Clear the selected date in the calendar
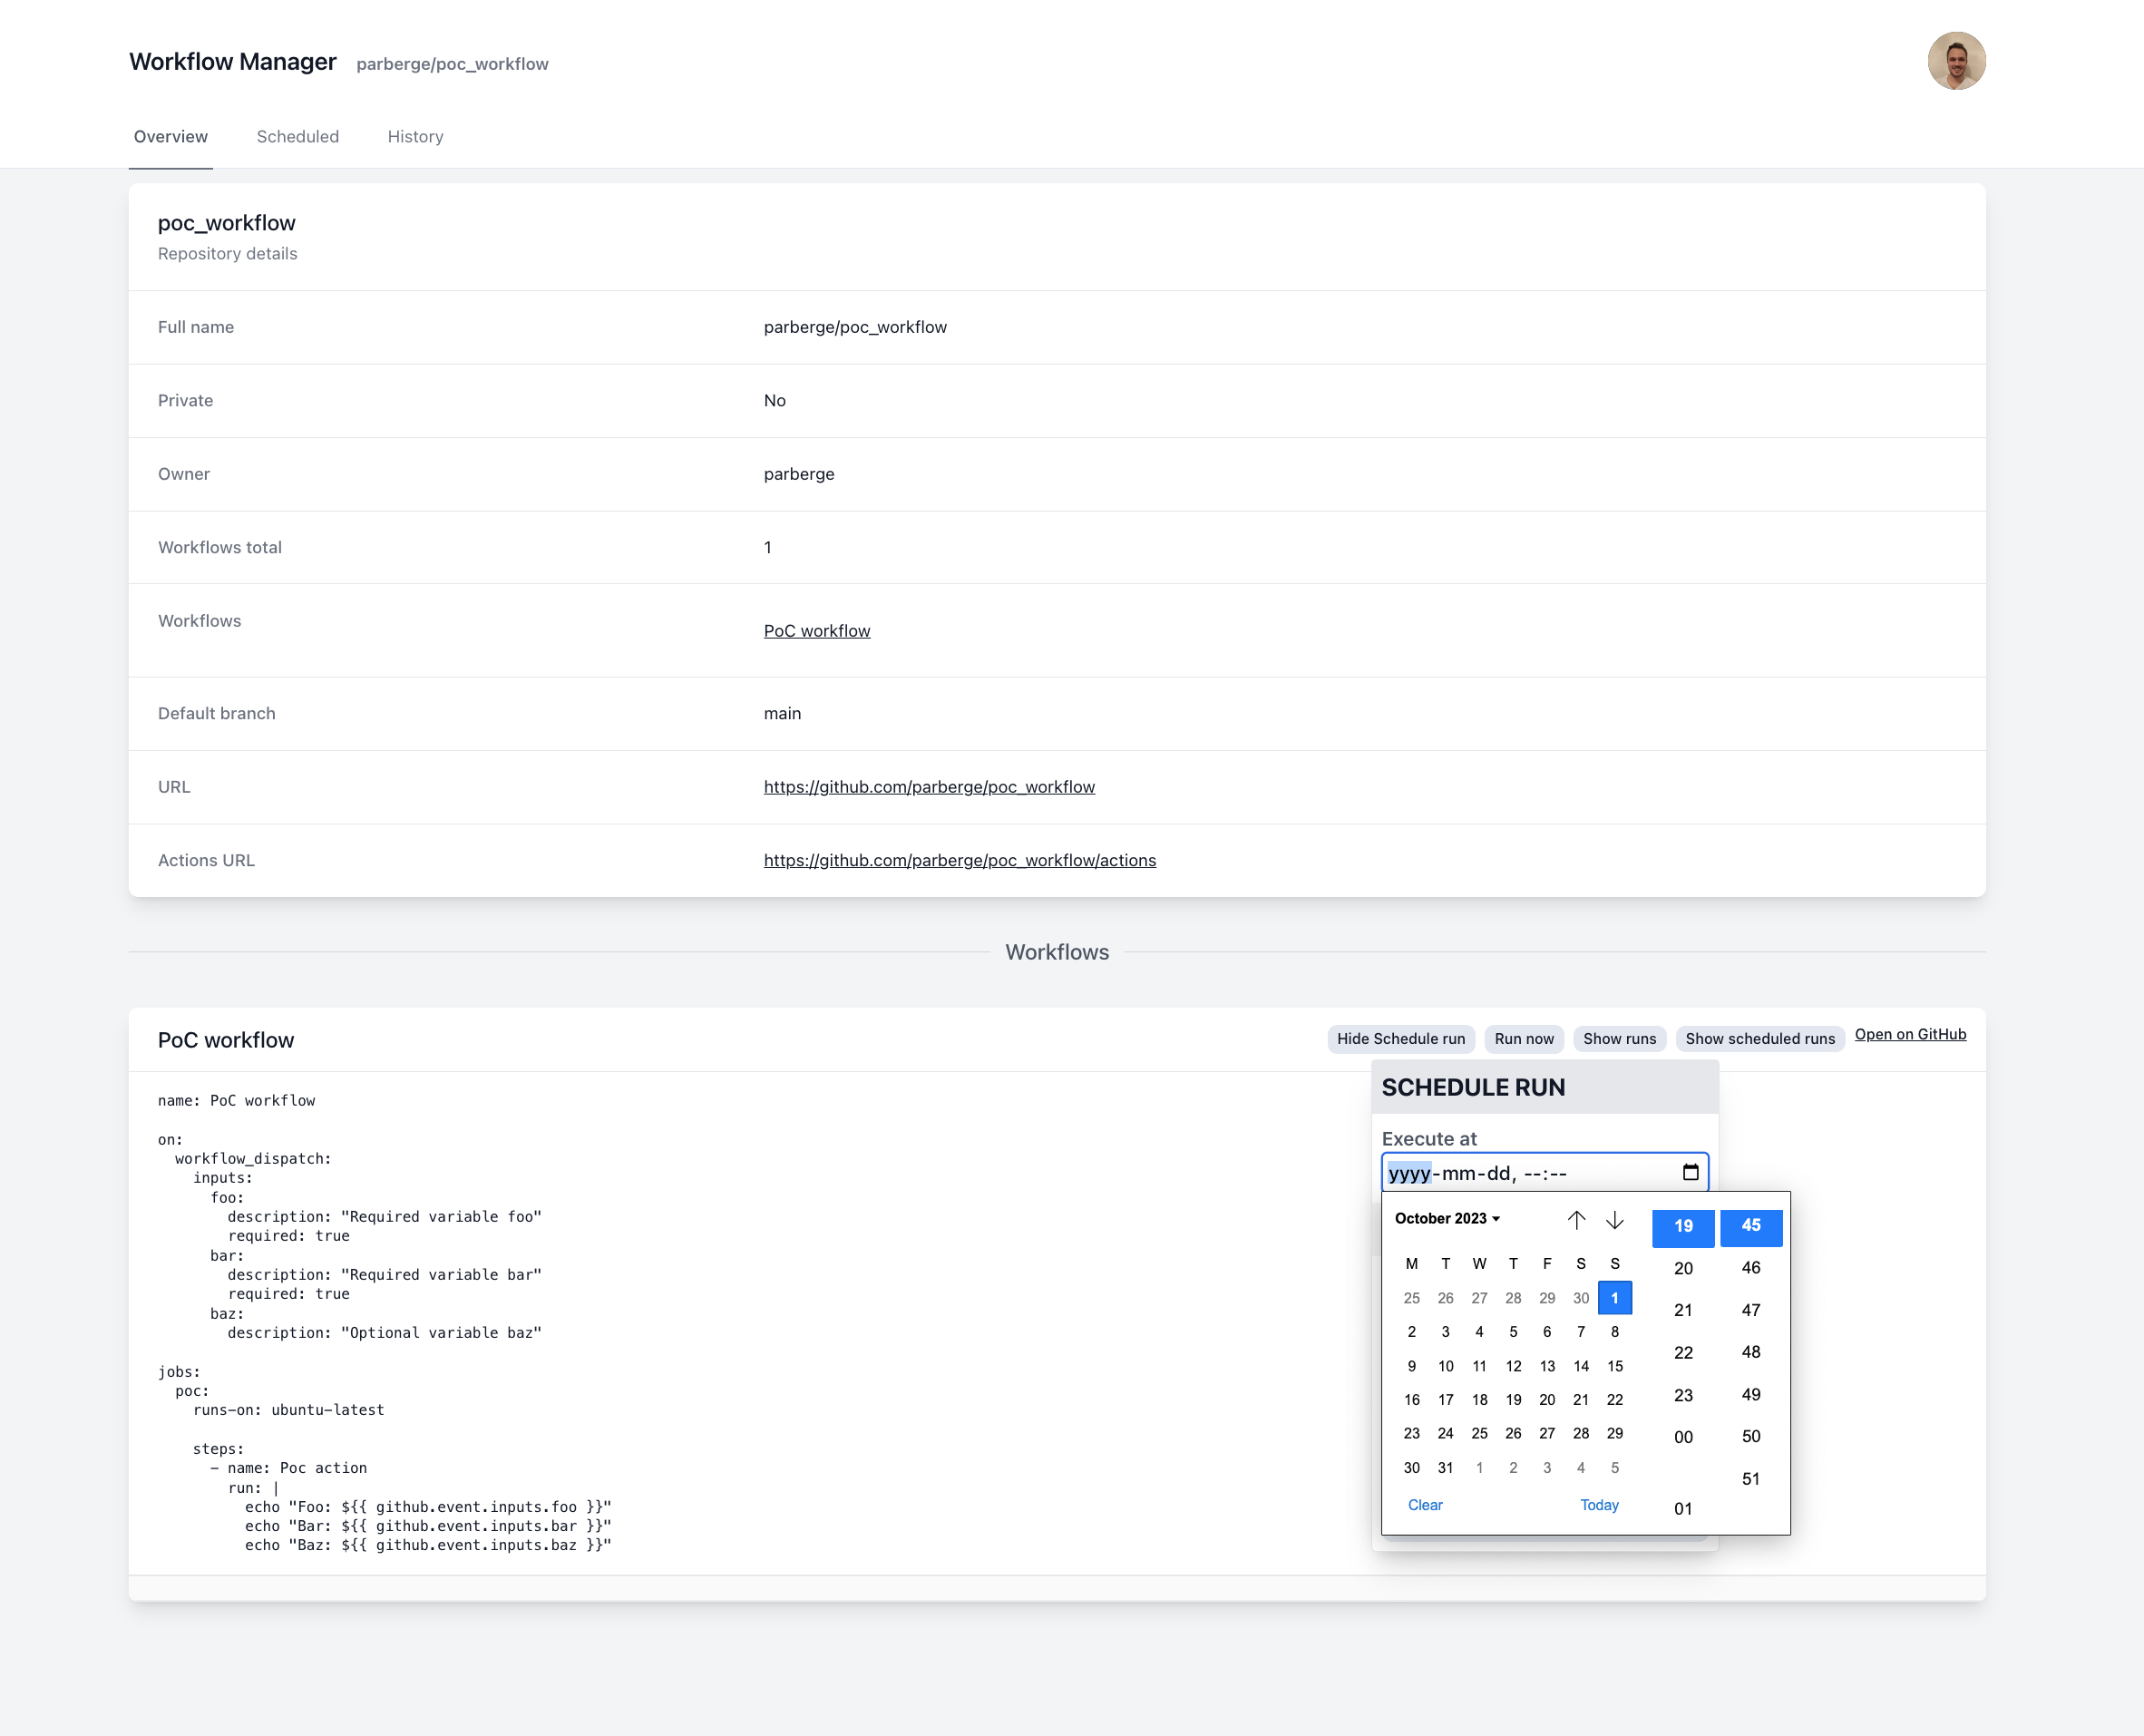Image resolution: width=2144 pixels, height=1736 pixels. click(x=1425, y=1505)
